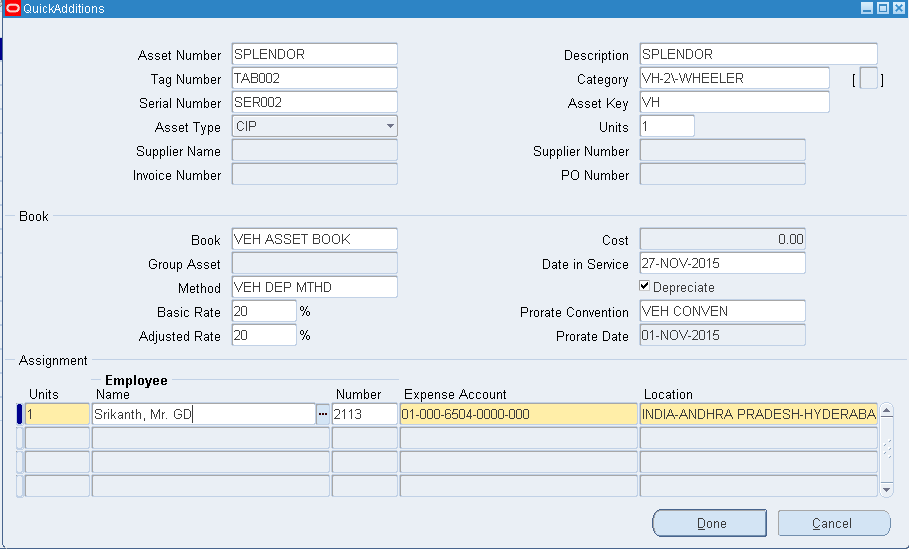This screenshot has height=550, width=909.
Task: Click the Category field VH-2\-WHEELER
Action: click(x=733, y=78)
